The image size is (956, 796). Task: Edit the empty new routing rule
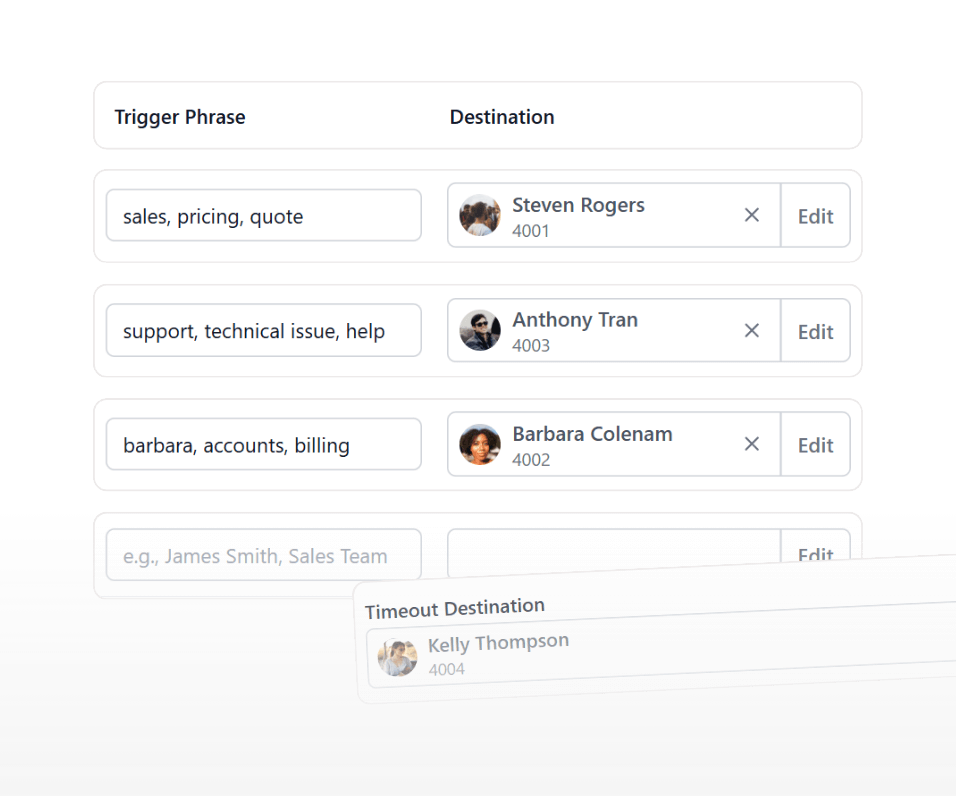pos(815,553)
